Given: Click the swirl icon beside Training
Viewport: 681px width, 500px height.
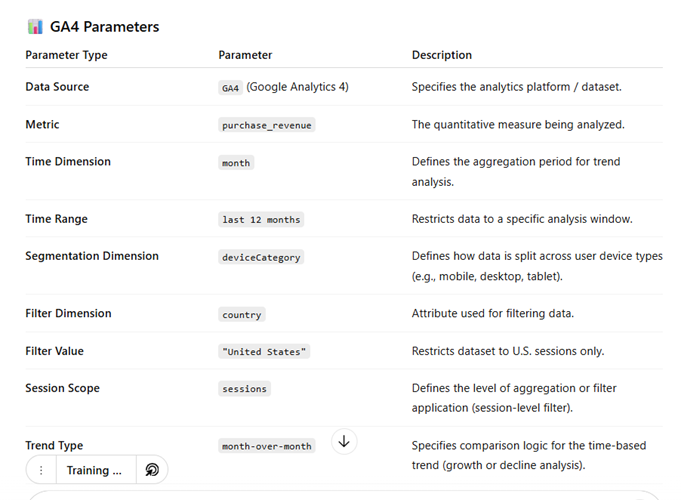Looking at the screenshot, I should pyautogui.click(x=152, y=470).
